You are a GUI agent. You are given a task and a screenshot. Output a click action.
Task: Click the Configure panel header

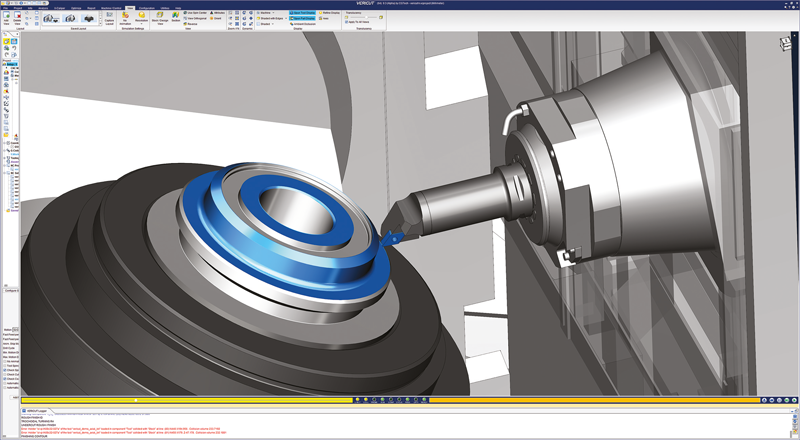(11, 290)
